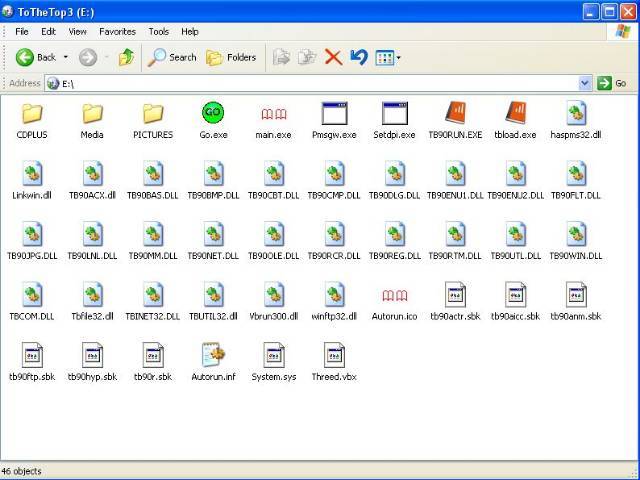Expand the Address bar dropdown
The width and height of the screenshot is (640, 480).
click(585, 83)
